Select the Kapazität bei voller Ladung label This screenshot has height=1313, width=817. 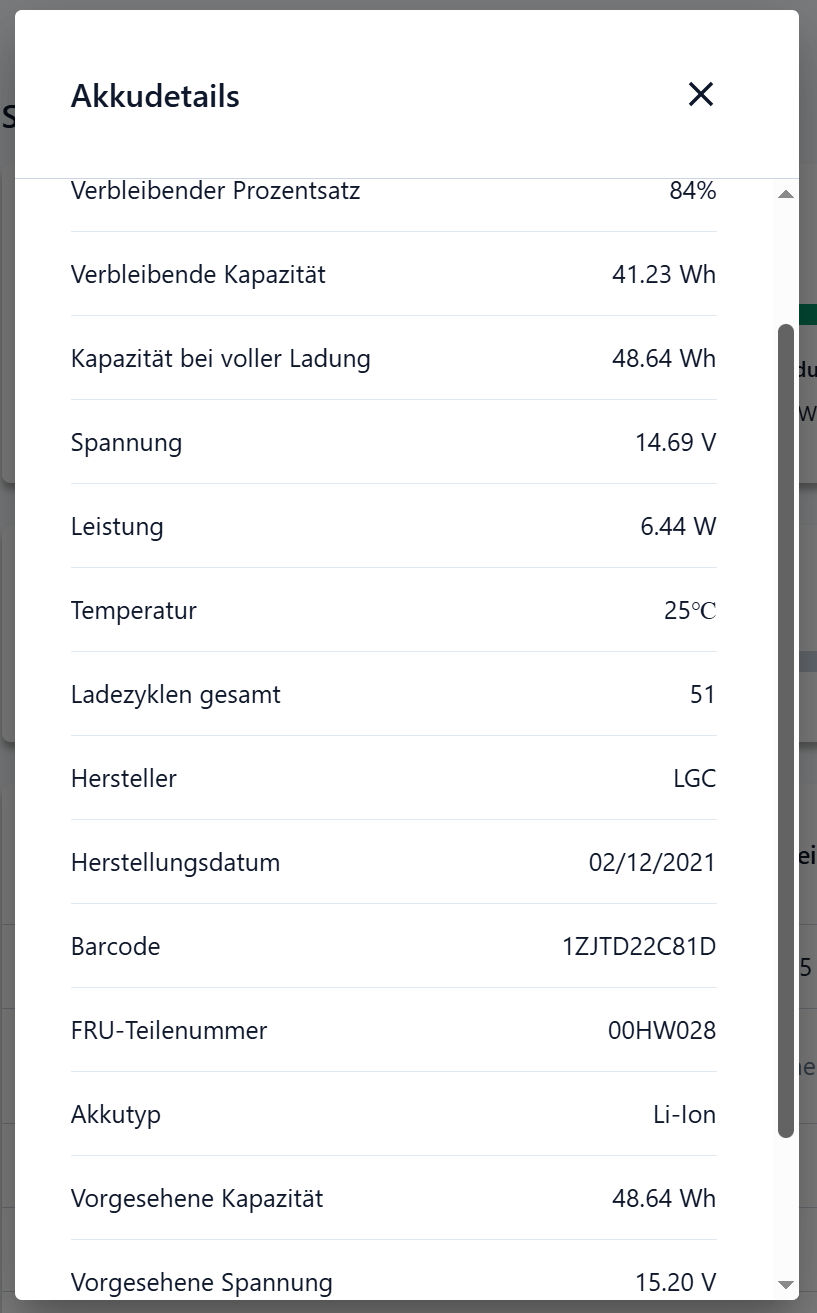coord(221,358)
